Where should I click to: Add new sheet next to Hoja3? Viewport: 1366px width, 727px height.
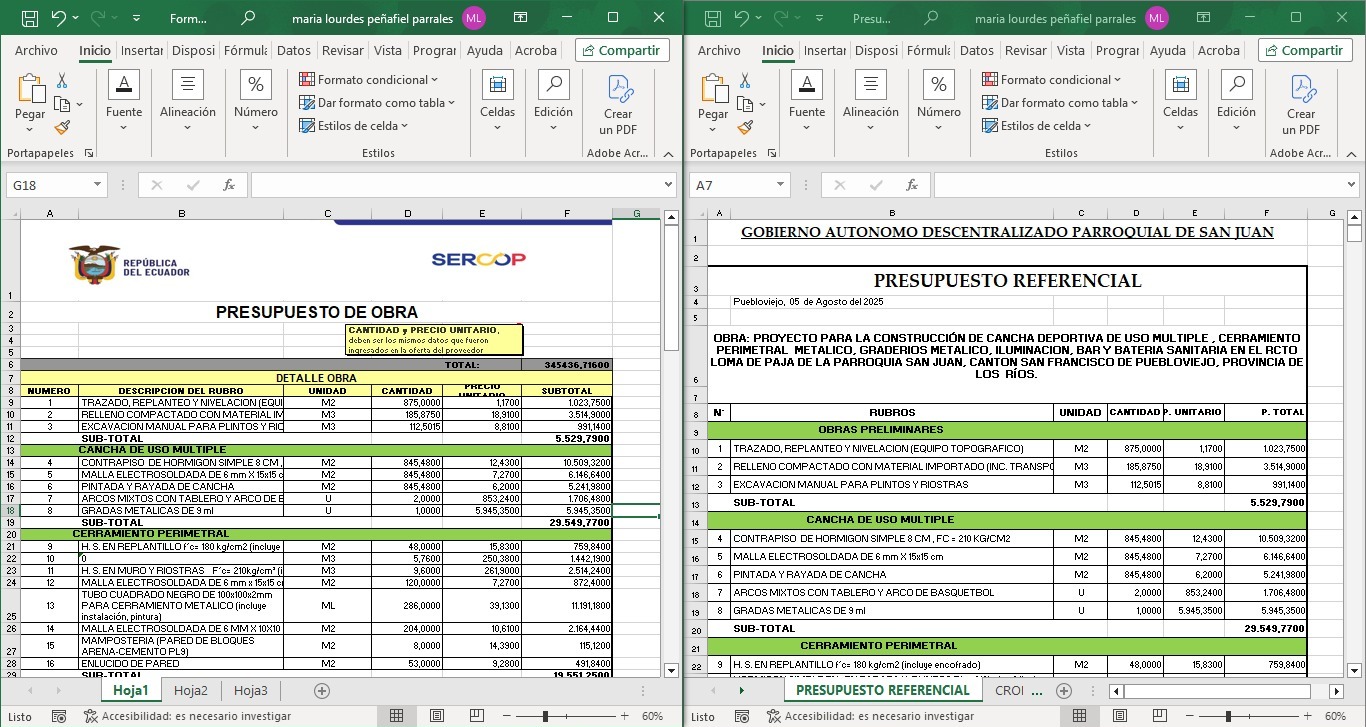tap(322, 690)
